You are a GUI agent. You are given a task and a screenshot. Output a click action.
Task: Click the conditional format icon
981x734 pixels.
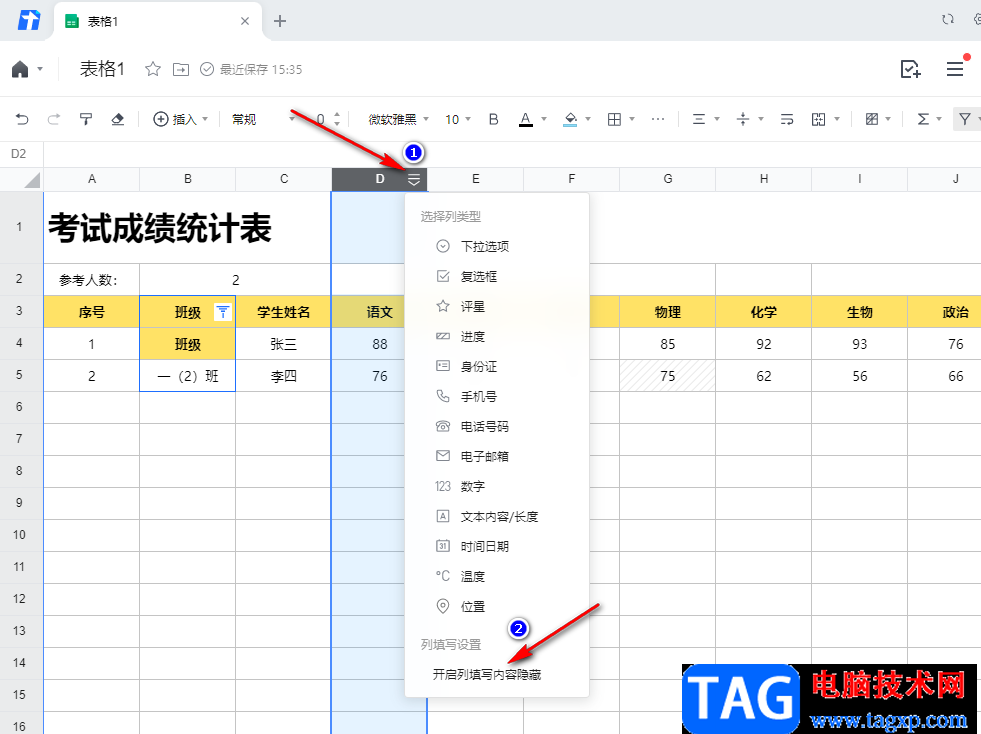coord(872,119)
